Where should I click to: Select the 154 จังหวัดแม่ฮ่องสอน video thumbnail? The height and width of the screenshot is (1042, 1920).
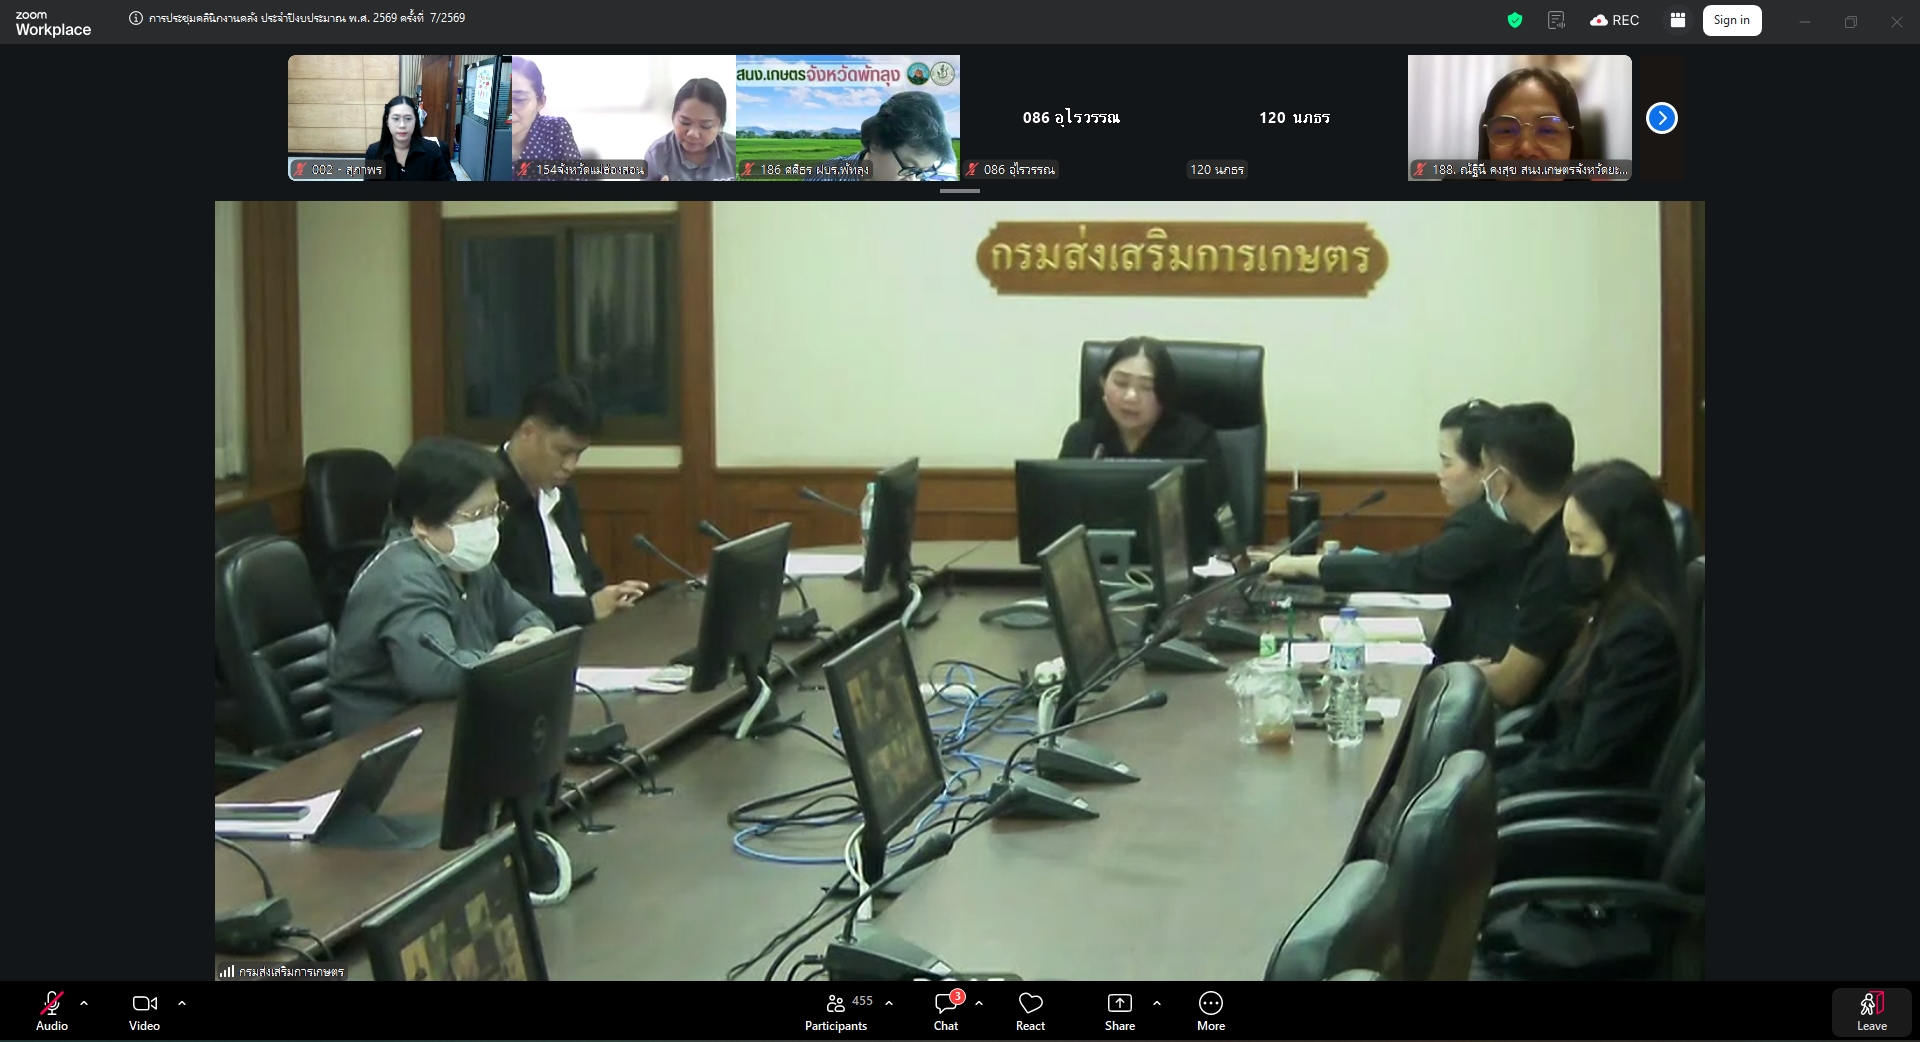(624, 118)
